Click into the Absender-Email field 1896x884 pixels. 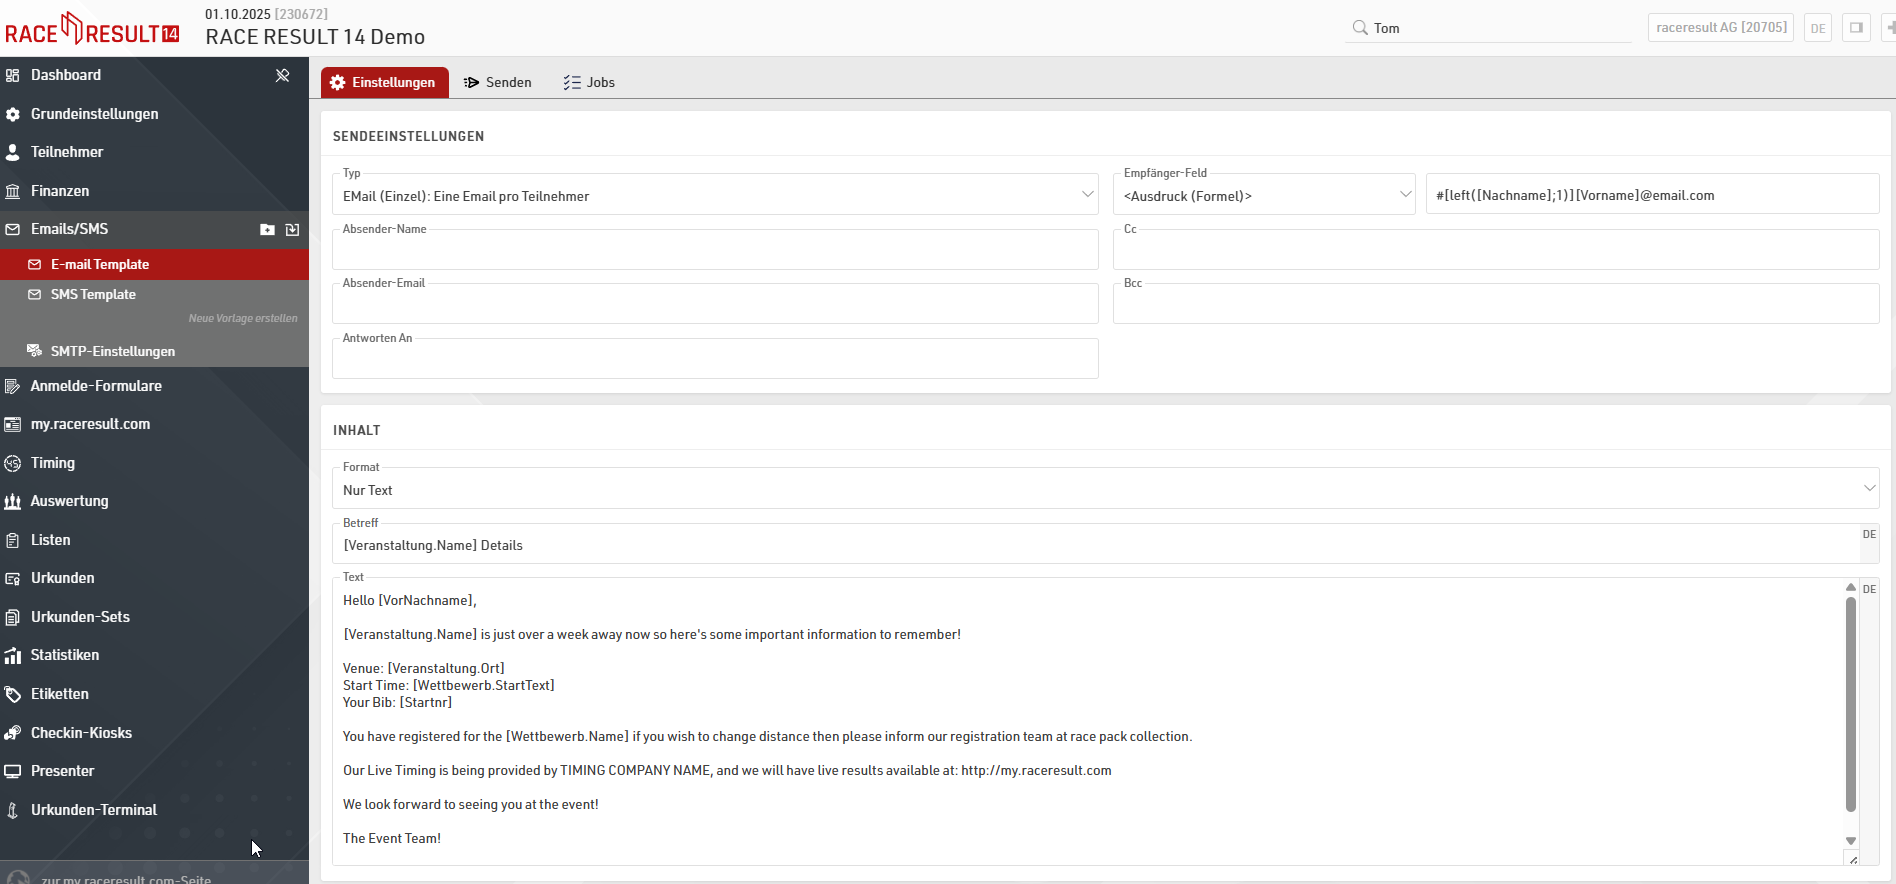[x=715, y=305]
